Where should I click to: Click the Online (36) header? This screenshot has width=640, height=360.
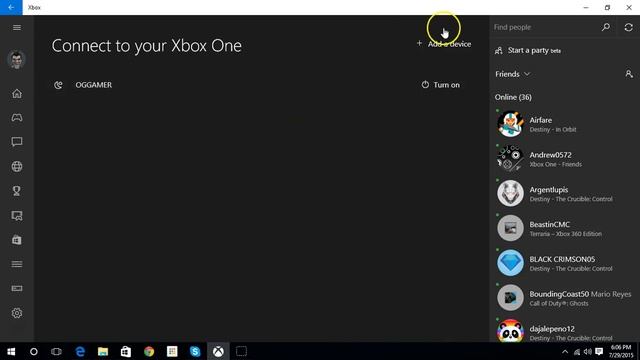(x=513, y=97)
